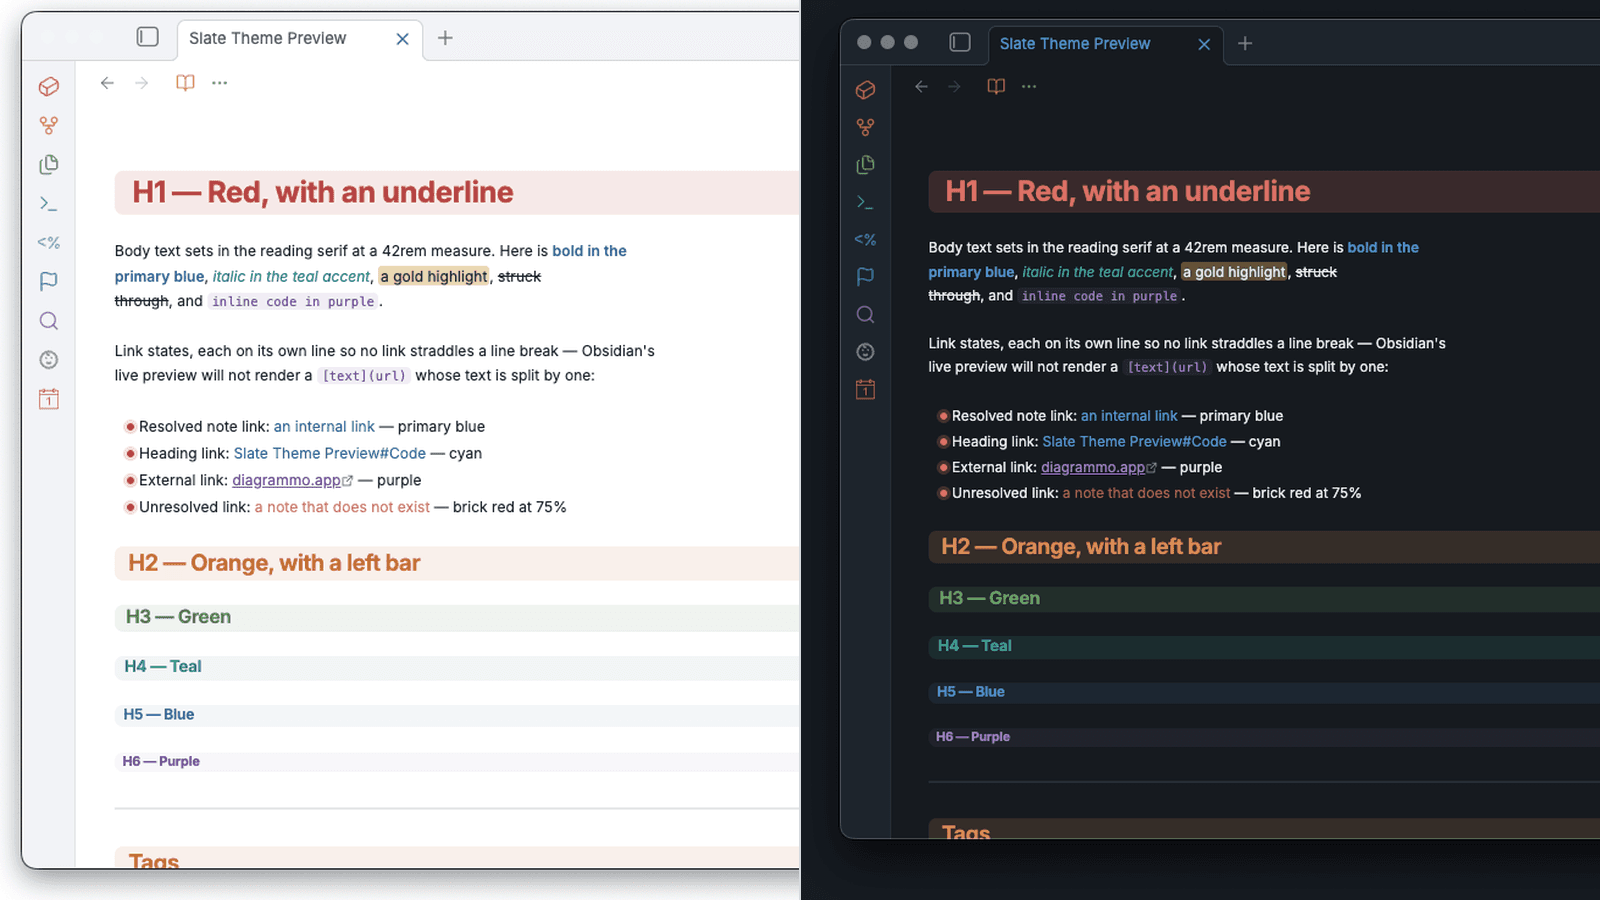Click 'italic in the teal accent' in the dark window
The width and height of the screenshot is (1600, 900).
tap(1097, 272)
